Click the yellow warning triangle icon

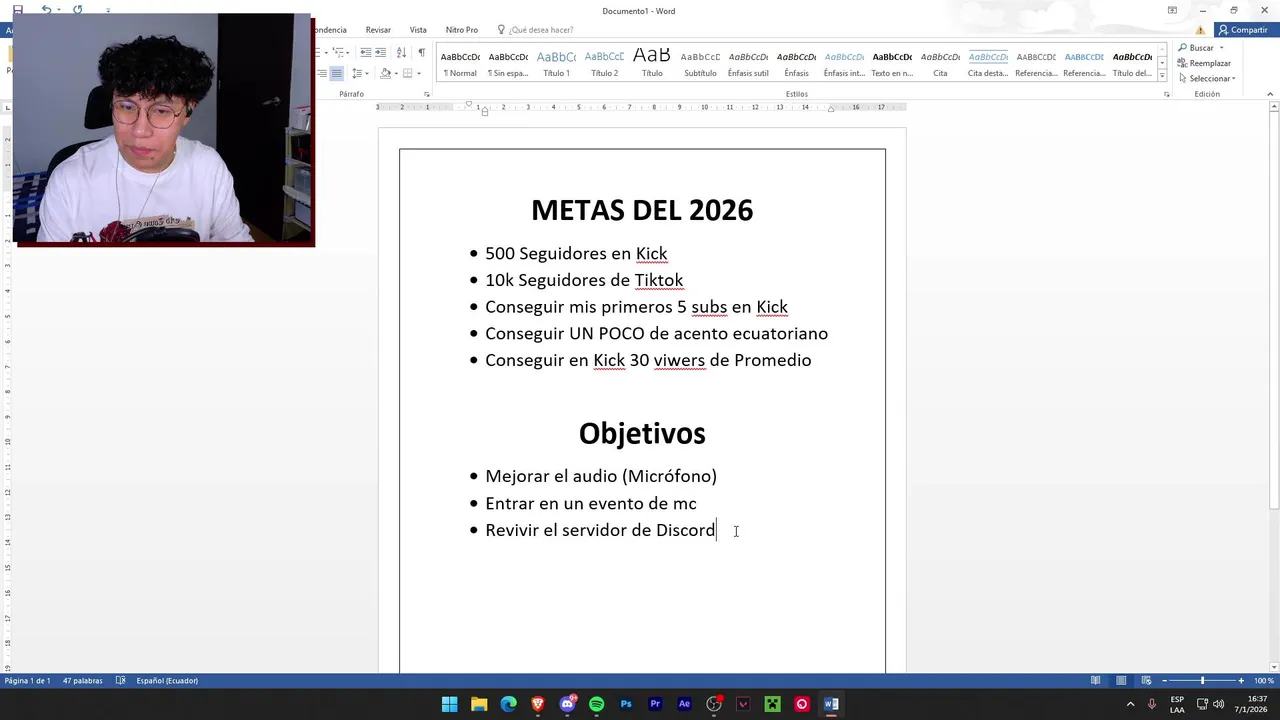point(1201,30)
